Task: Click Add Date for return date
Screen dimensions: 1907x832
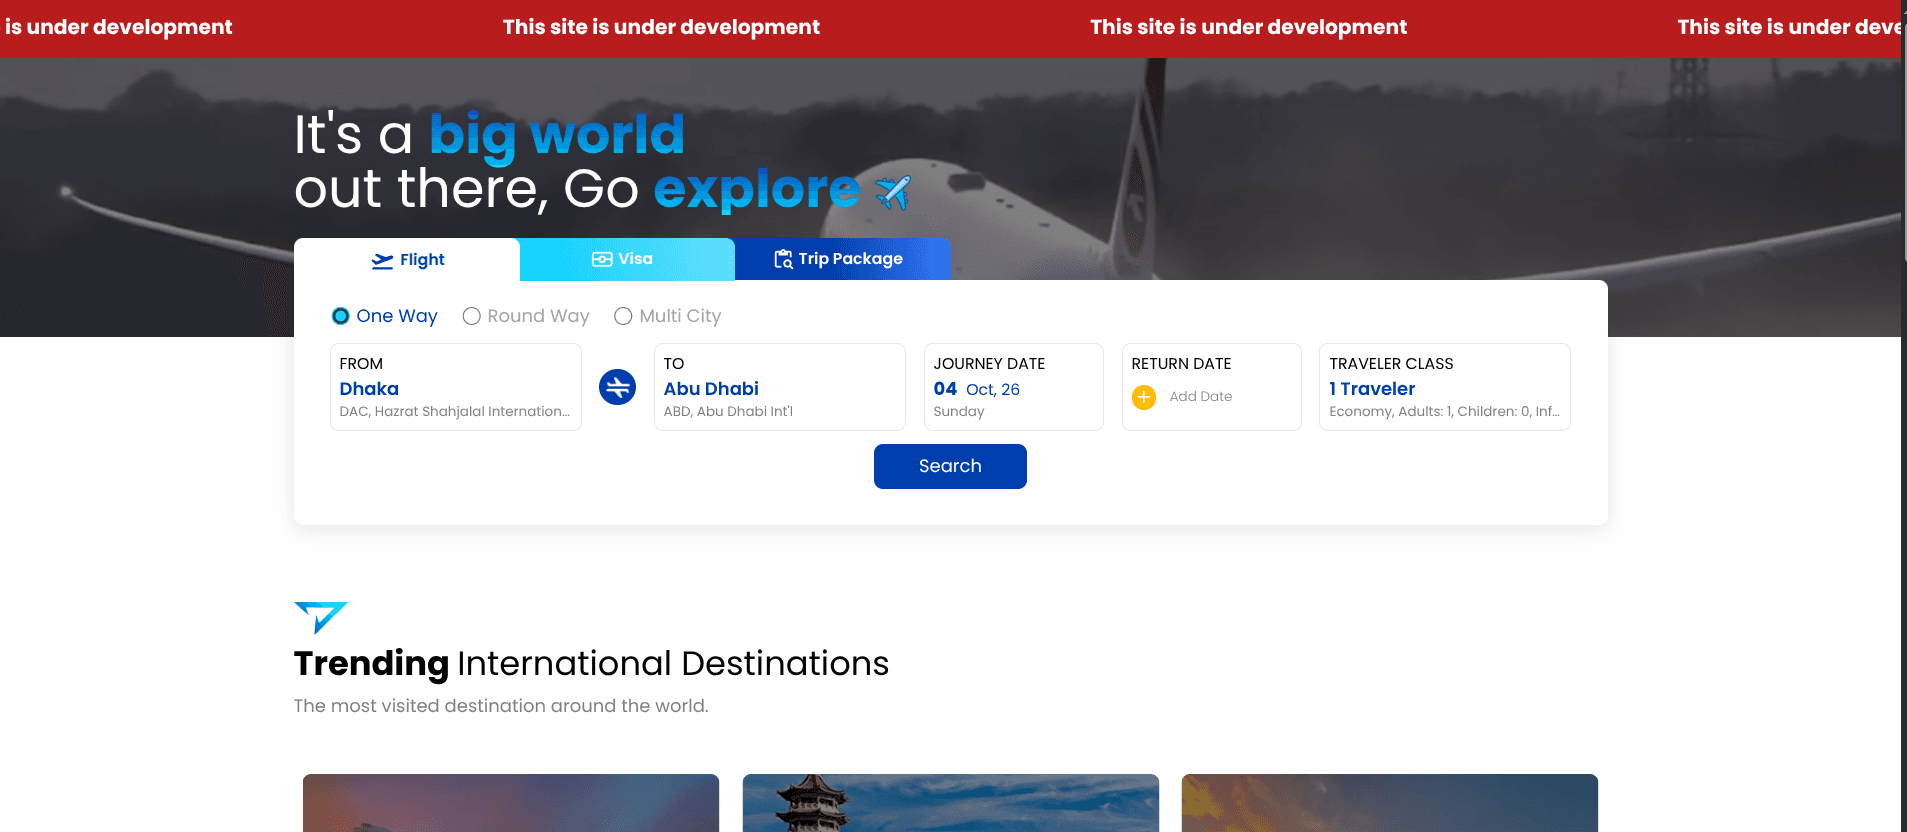Action: pos(1201,397)
